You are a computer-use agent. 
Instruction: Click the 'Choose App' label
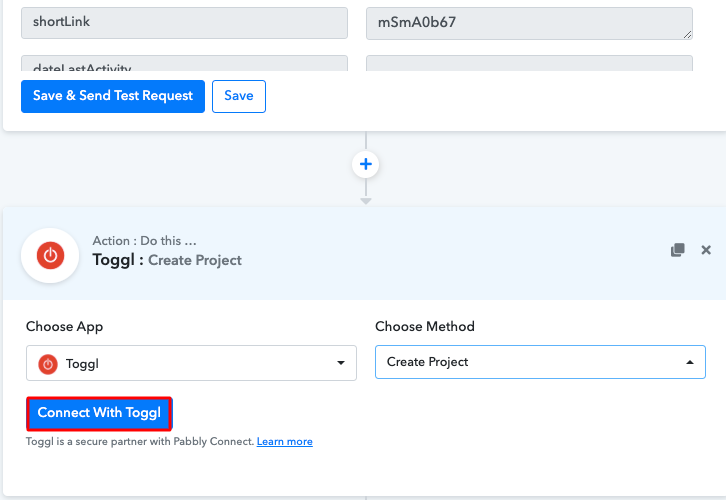coord(64,327)
